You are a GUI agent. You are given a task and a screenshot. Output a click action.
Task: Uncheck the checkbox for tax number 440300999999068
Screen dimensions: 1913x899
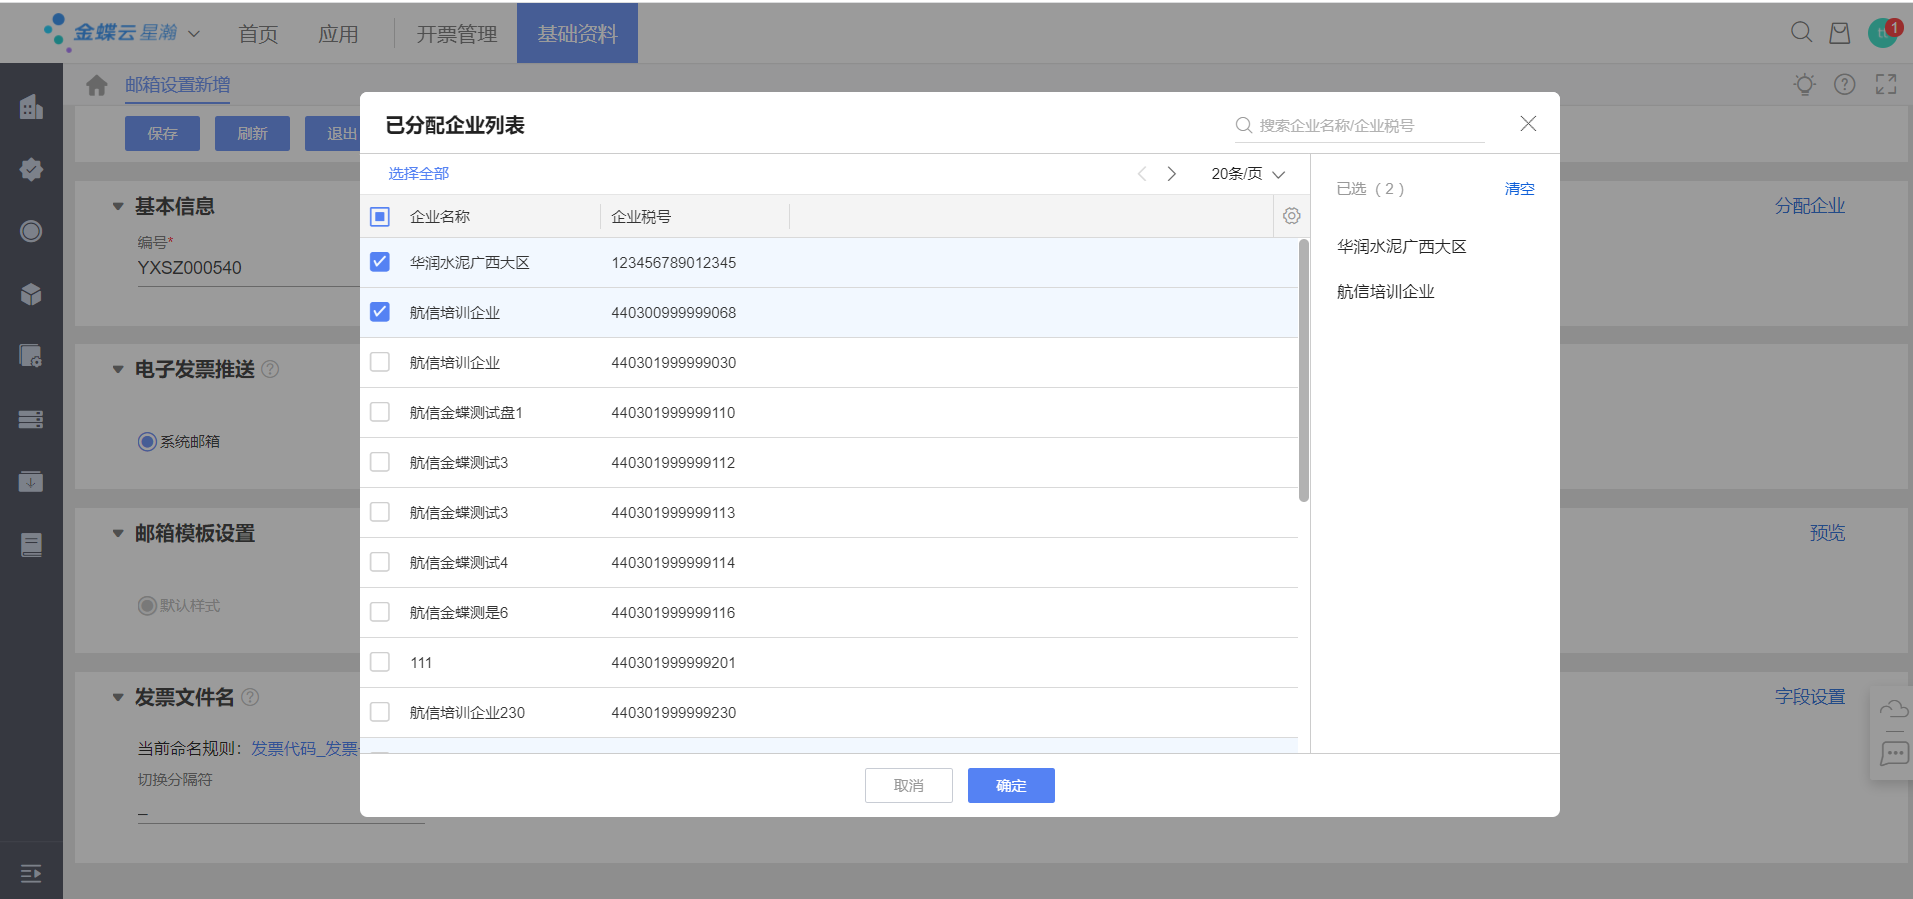click(x=380, y=312)
